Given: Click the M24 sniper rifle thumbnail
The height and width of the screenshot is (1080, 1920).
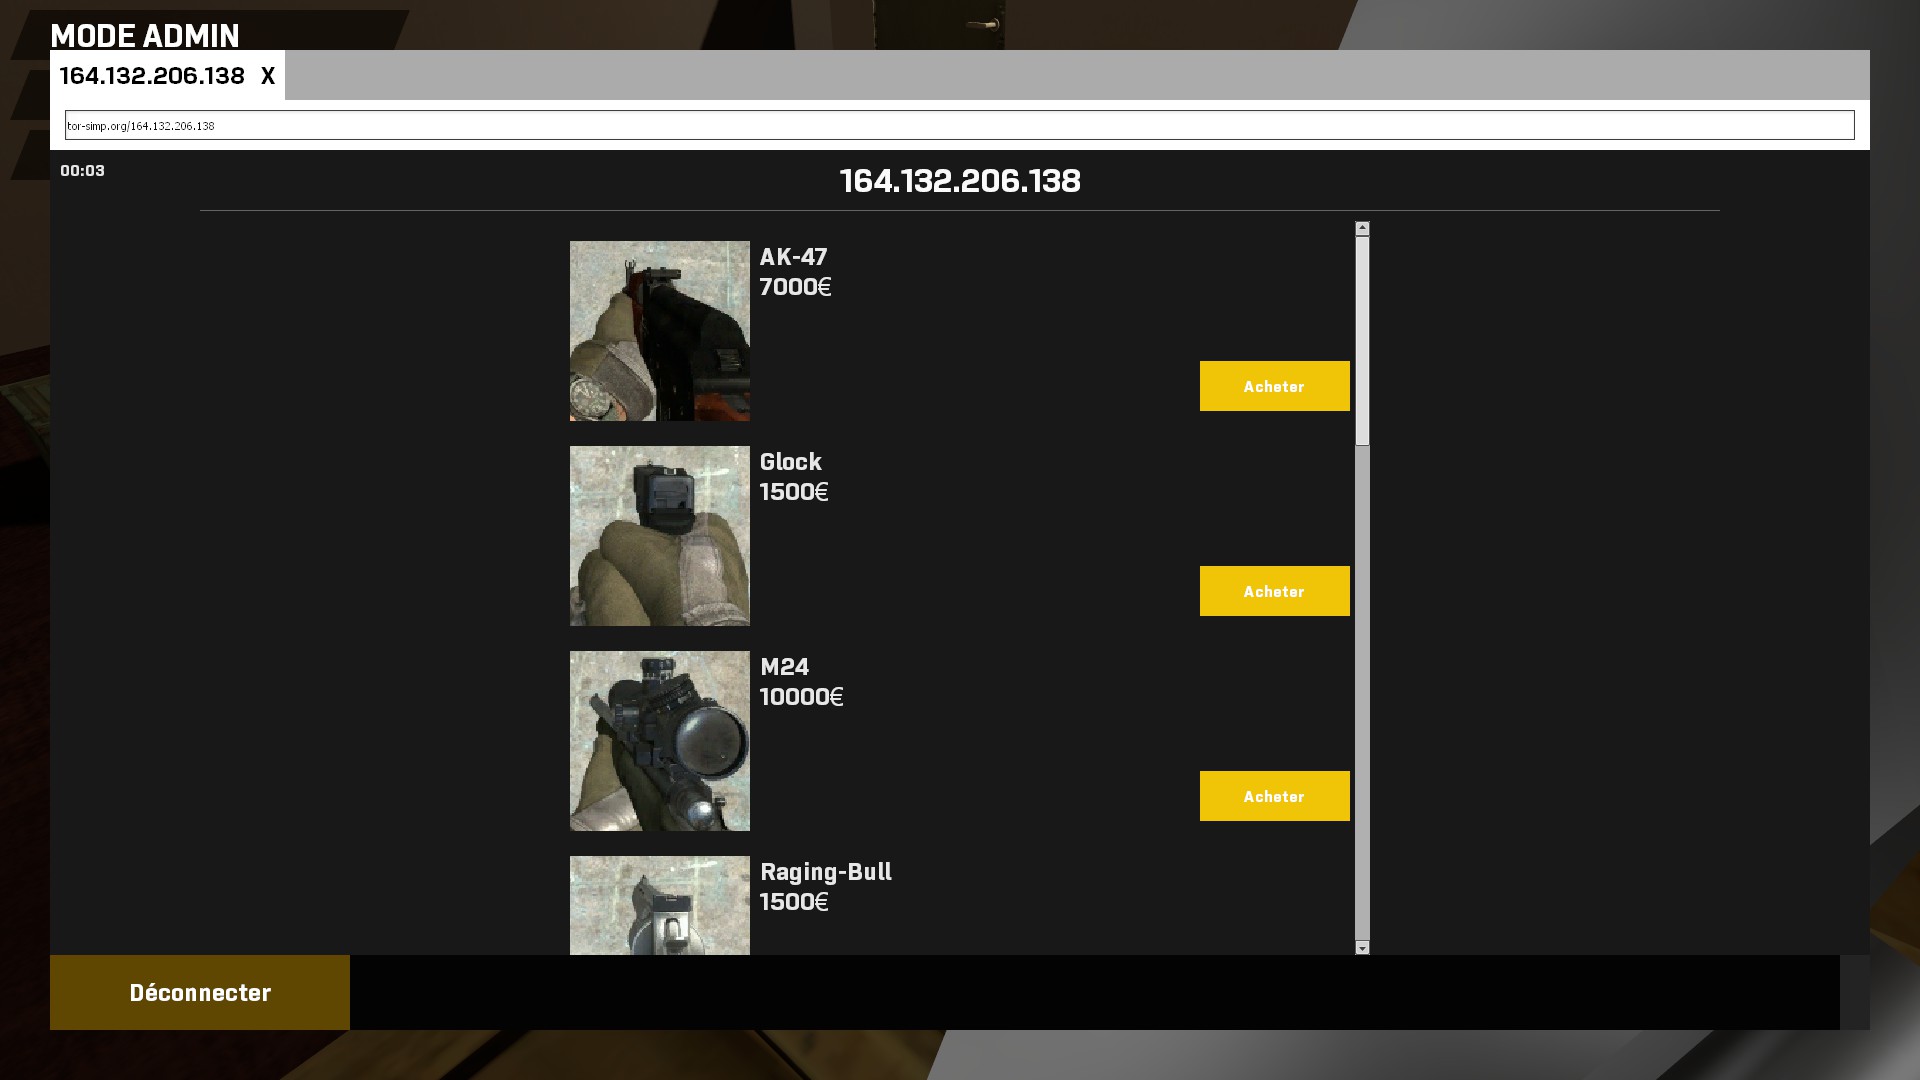Looking at the screenshot, I should tap(660, 741).
